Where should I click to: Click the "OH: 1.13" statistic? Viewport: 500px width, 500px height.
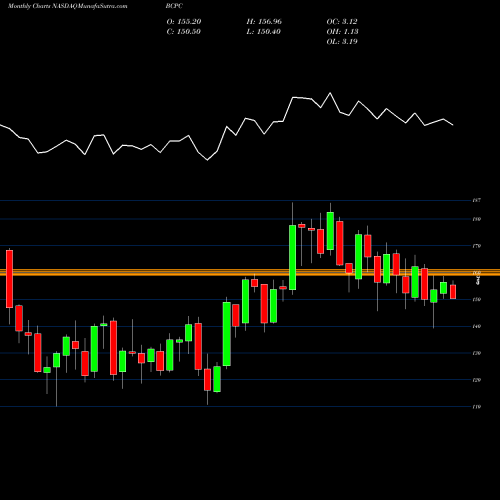coord(342,32)
